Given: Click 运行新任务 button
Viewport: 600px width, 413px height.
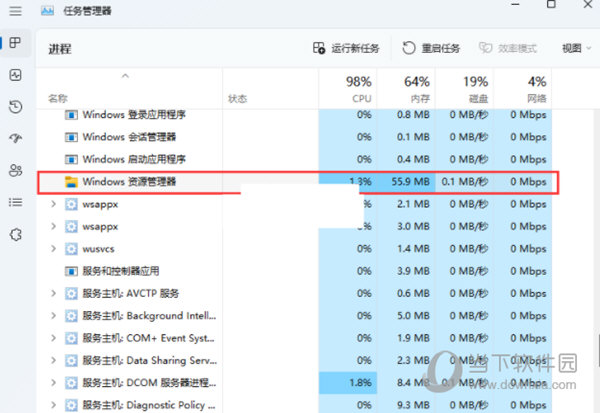Looking at the screenshot, I should [346, 48].
